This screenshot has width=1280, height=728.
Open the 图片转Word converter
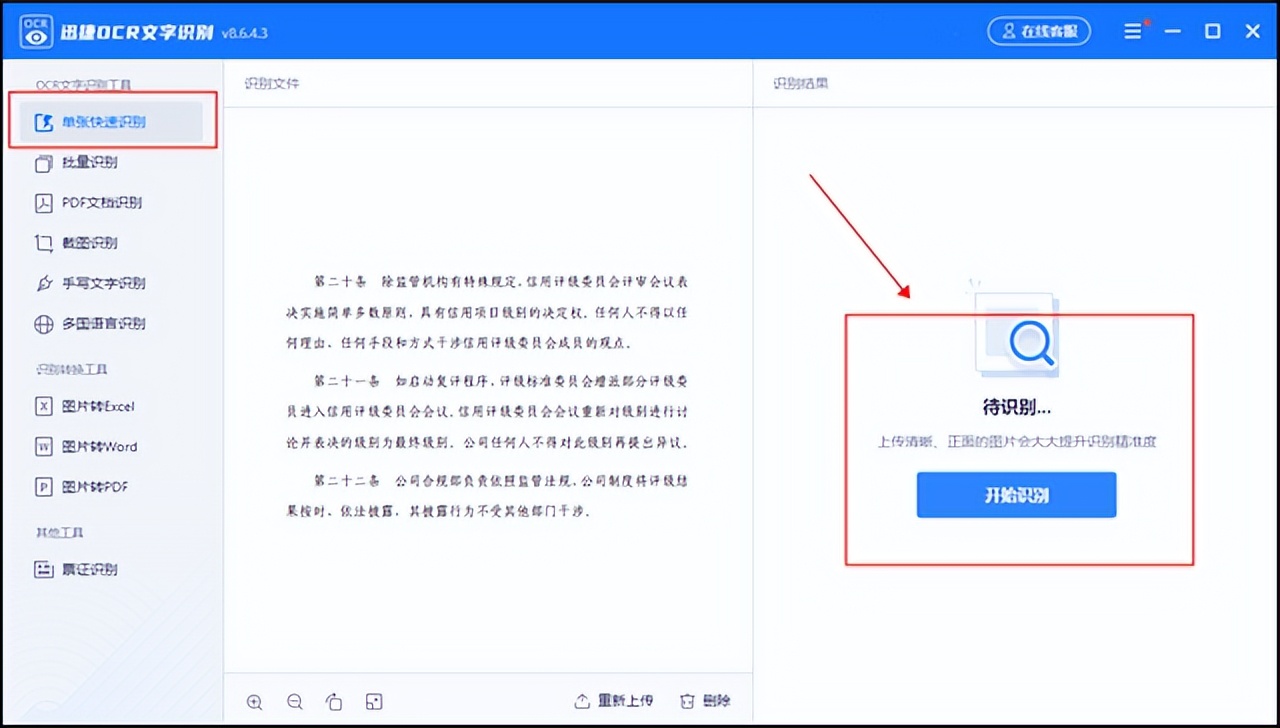click(x=106, y=446)
